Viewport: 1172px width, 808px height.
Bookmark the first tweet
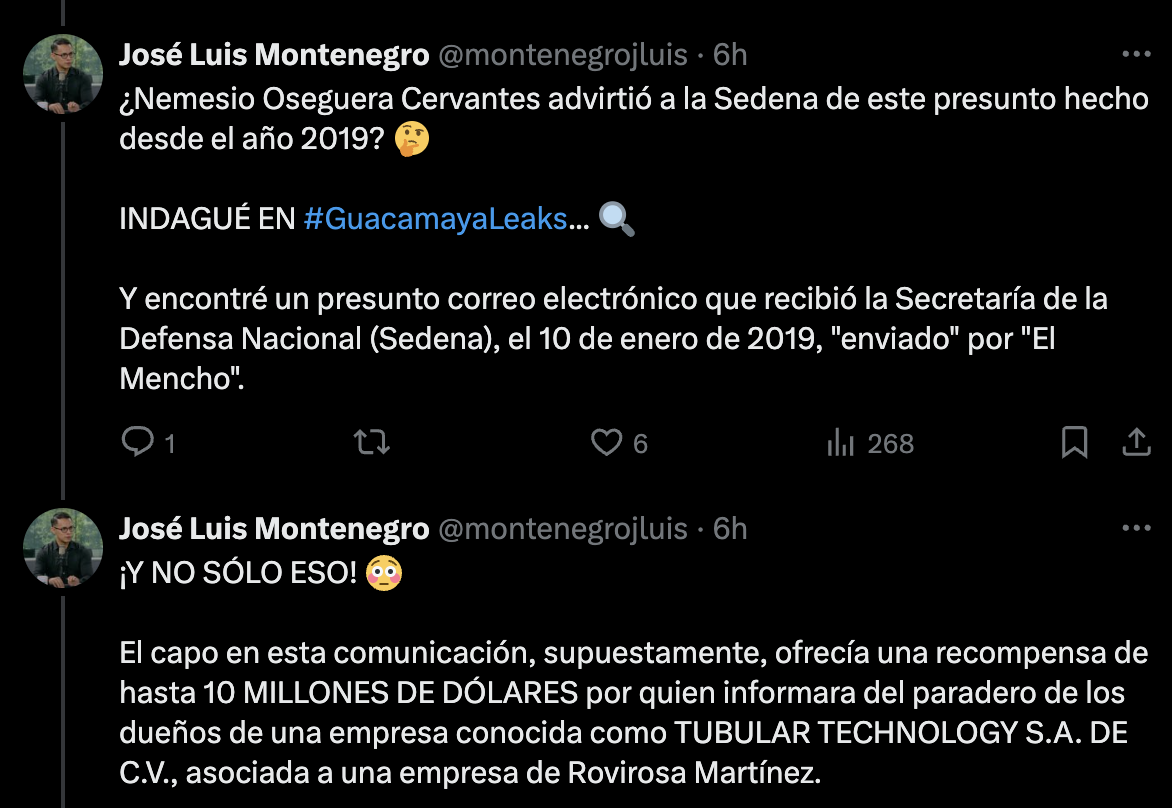point(1075,443)
